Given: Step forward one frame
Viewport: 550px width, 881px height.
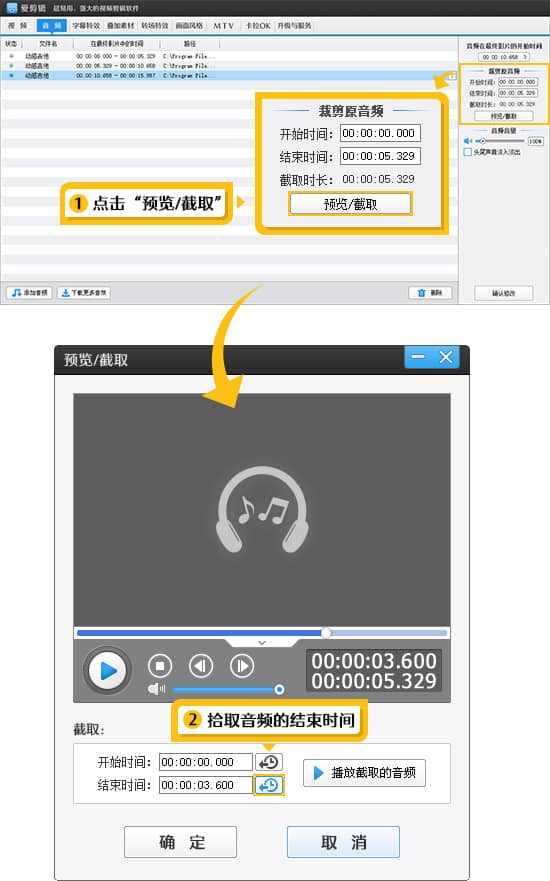Looking at the screenshot, I should pyautogui.click(x=242, y=666).
